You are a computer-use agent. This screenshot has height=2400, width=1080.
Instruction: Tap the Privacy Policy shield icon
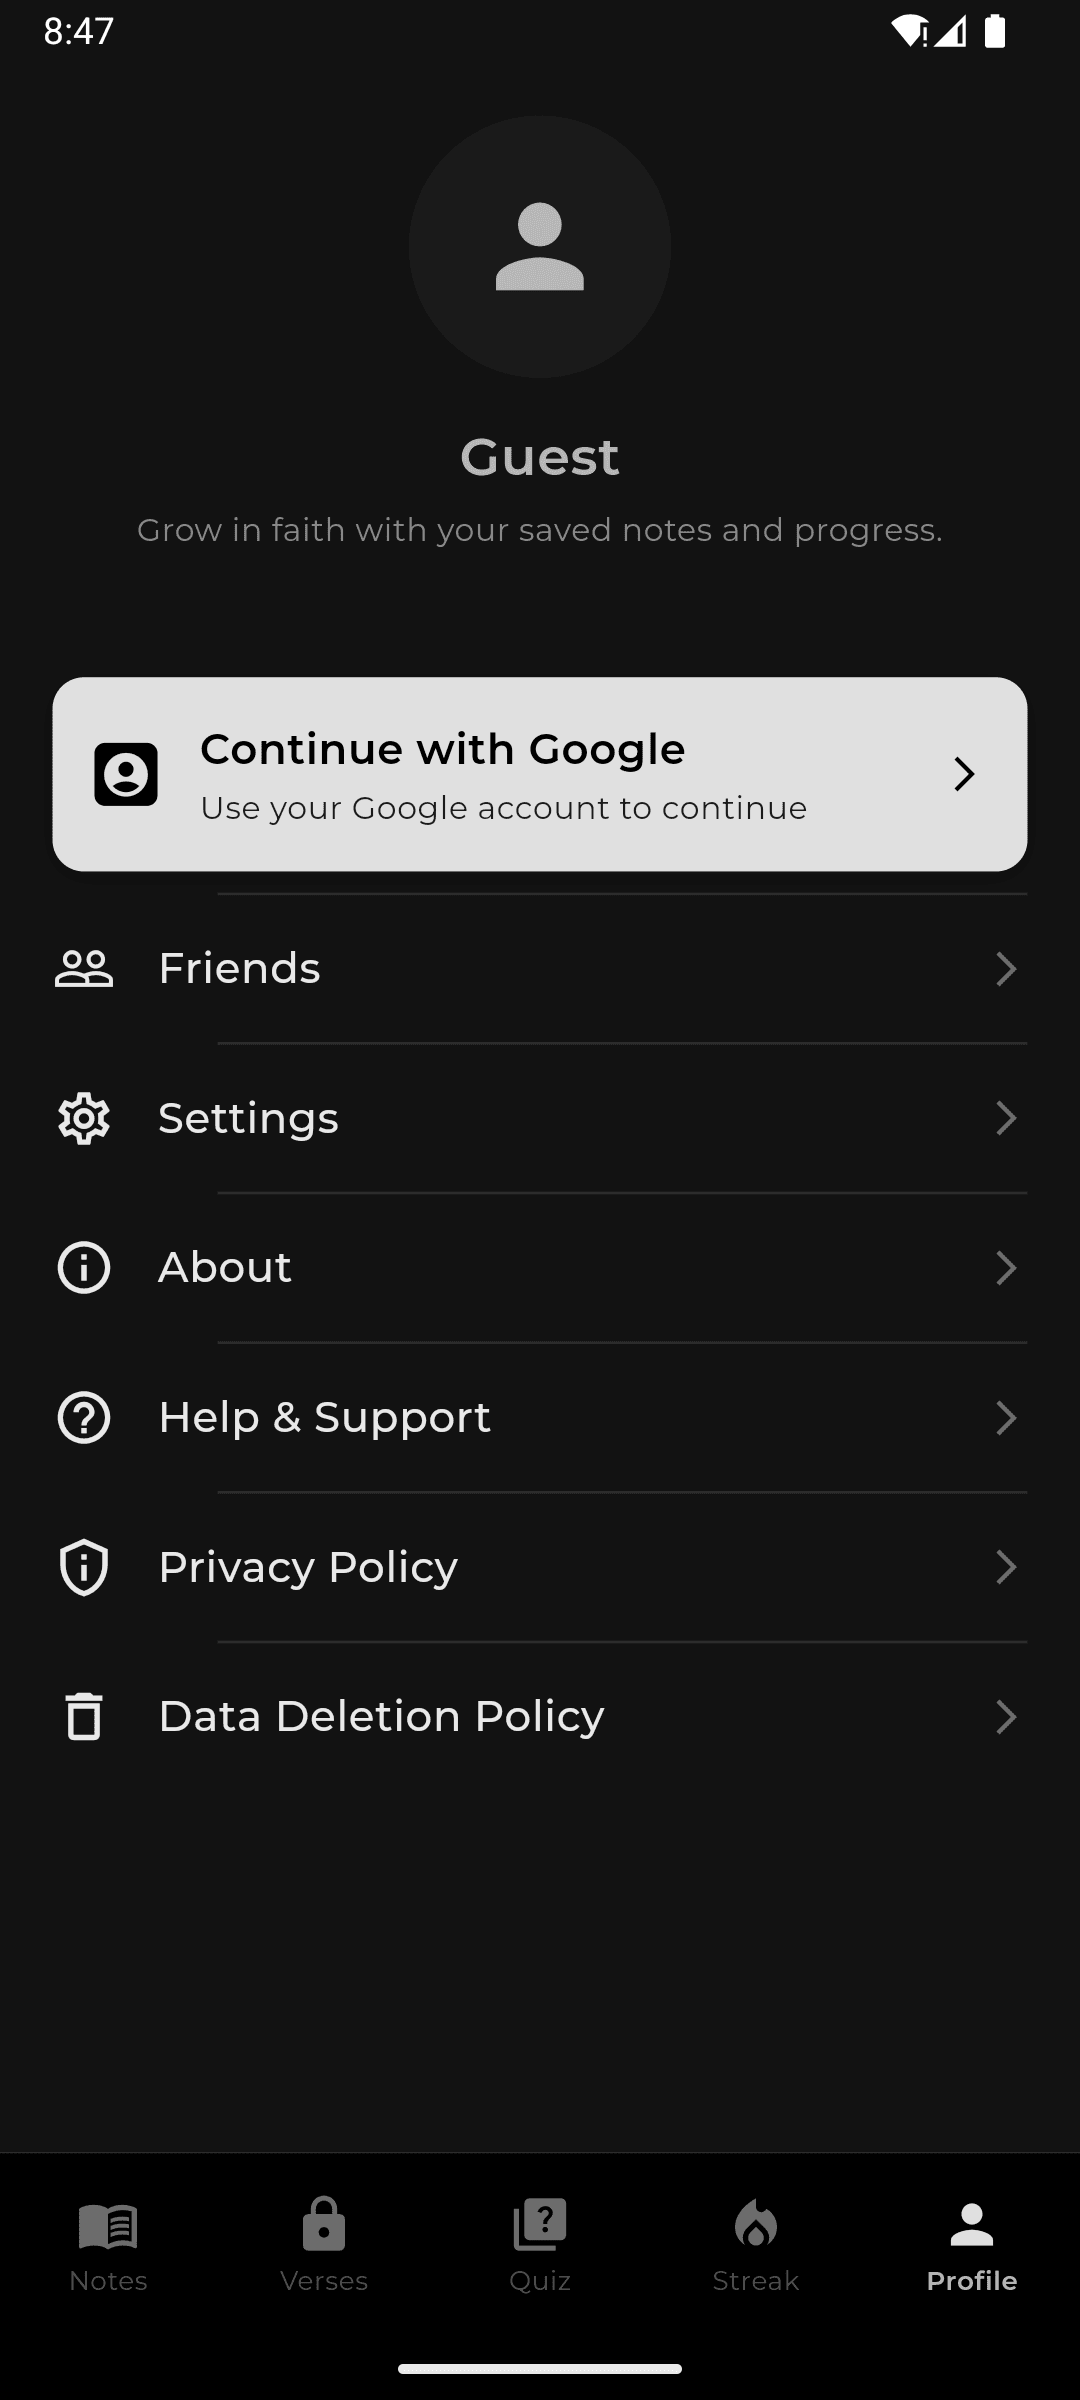pyautogui.click(x=84, y=1567)
